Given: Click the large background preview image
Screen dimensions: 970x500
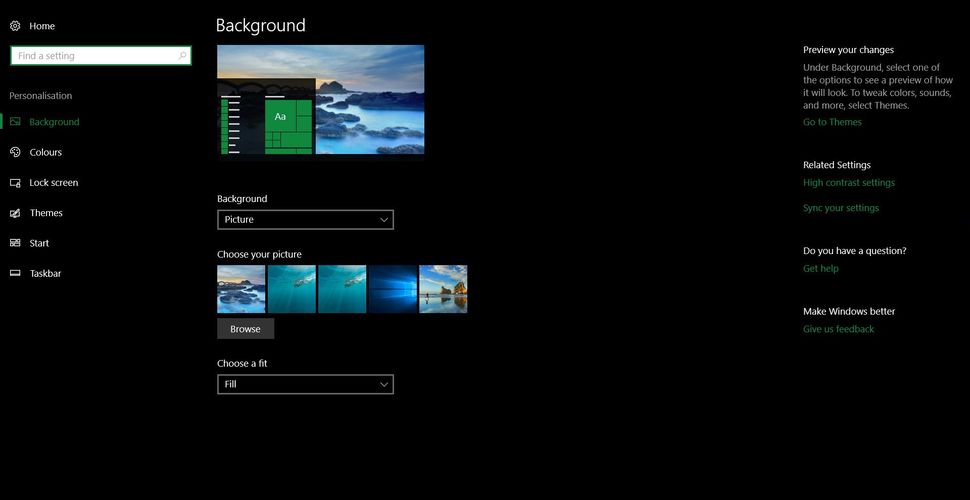Looking at the screenshot, I should coord(320,100).
